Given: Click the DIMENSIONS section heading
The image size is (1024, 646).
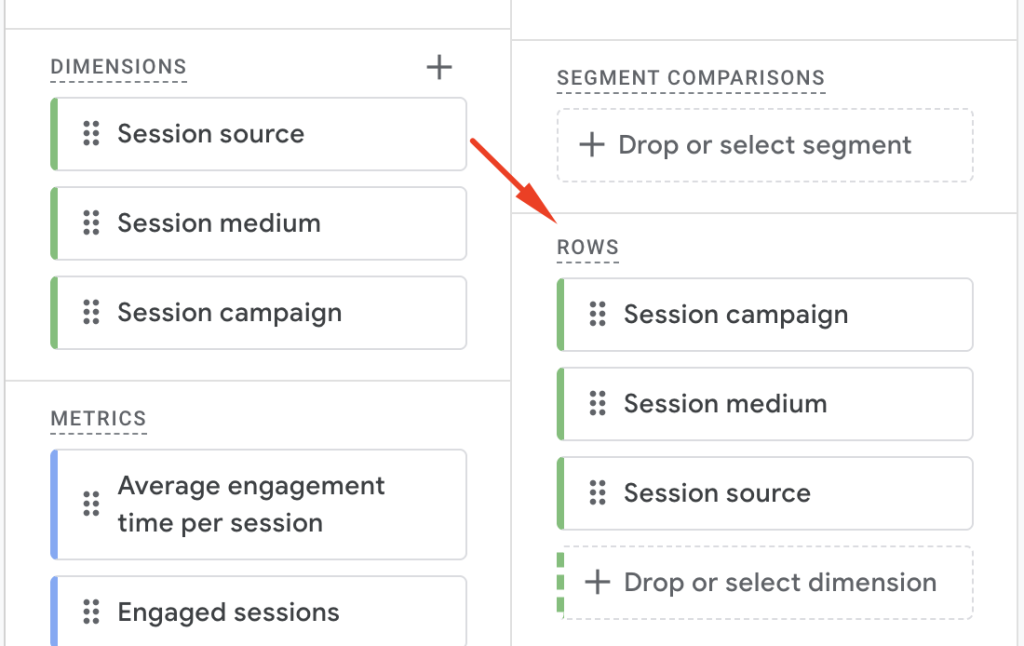Looking at the screenshot, I should pyautogui.click(x=118, y=68).
